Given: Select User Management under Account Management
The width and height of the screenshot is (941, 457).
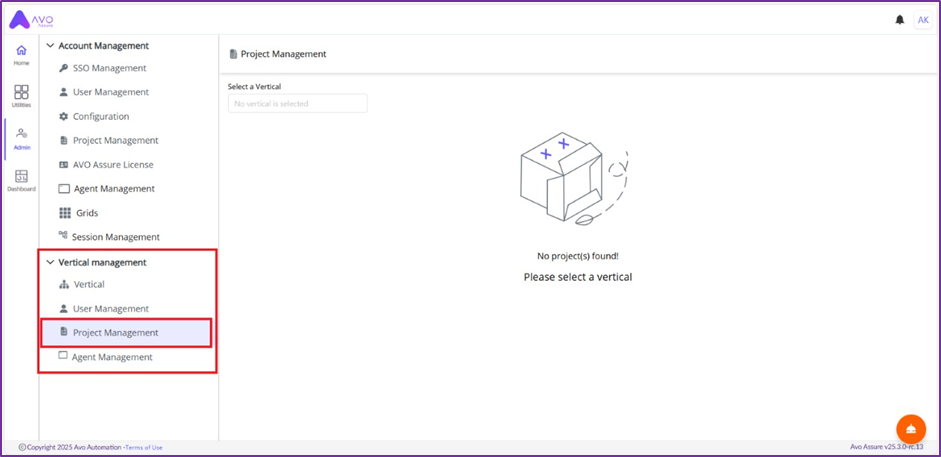Looking at the screenshot, I should 110,92.
